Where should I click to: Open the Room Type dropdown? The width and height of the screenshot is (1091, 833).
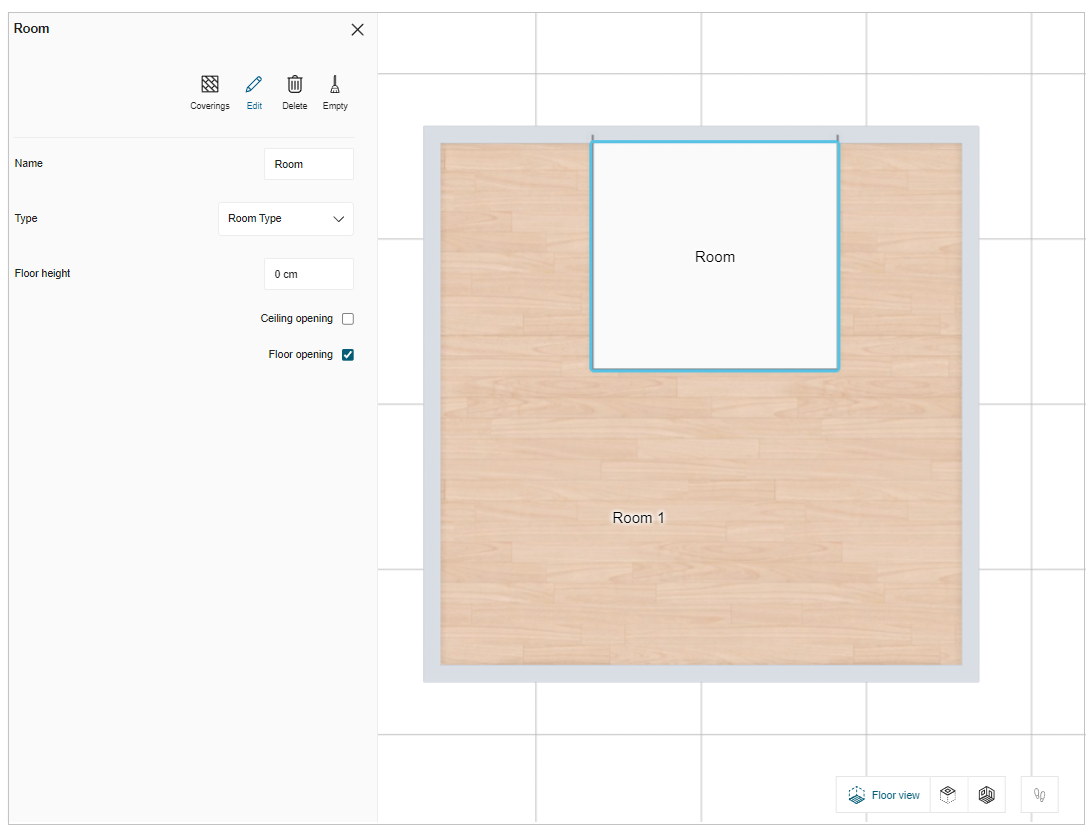(285, 219)
